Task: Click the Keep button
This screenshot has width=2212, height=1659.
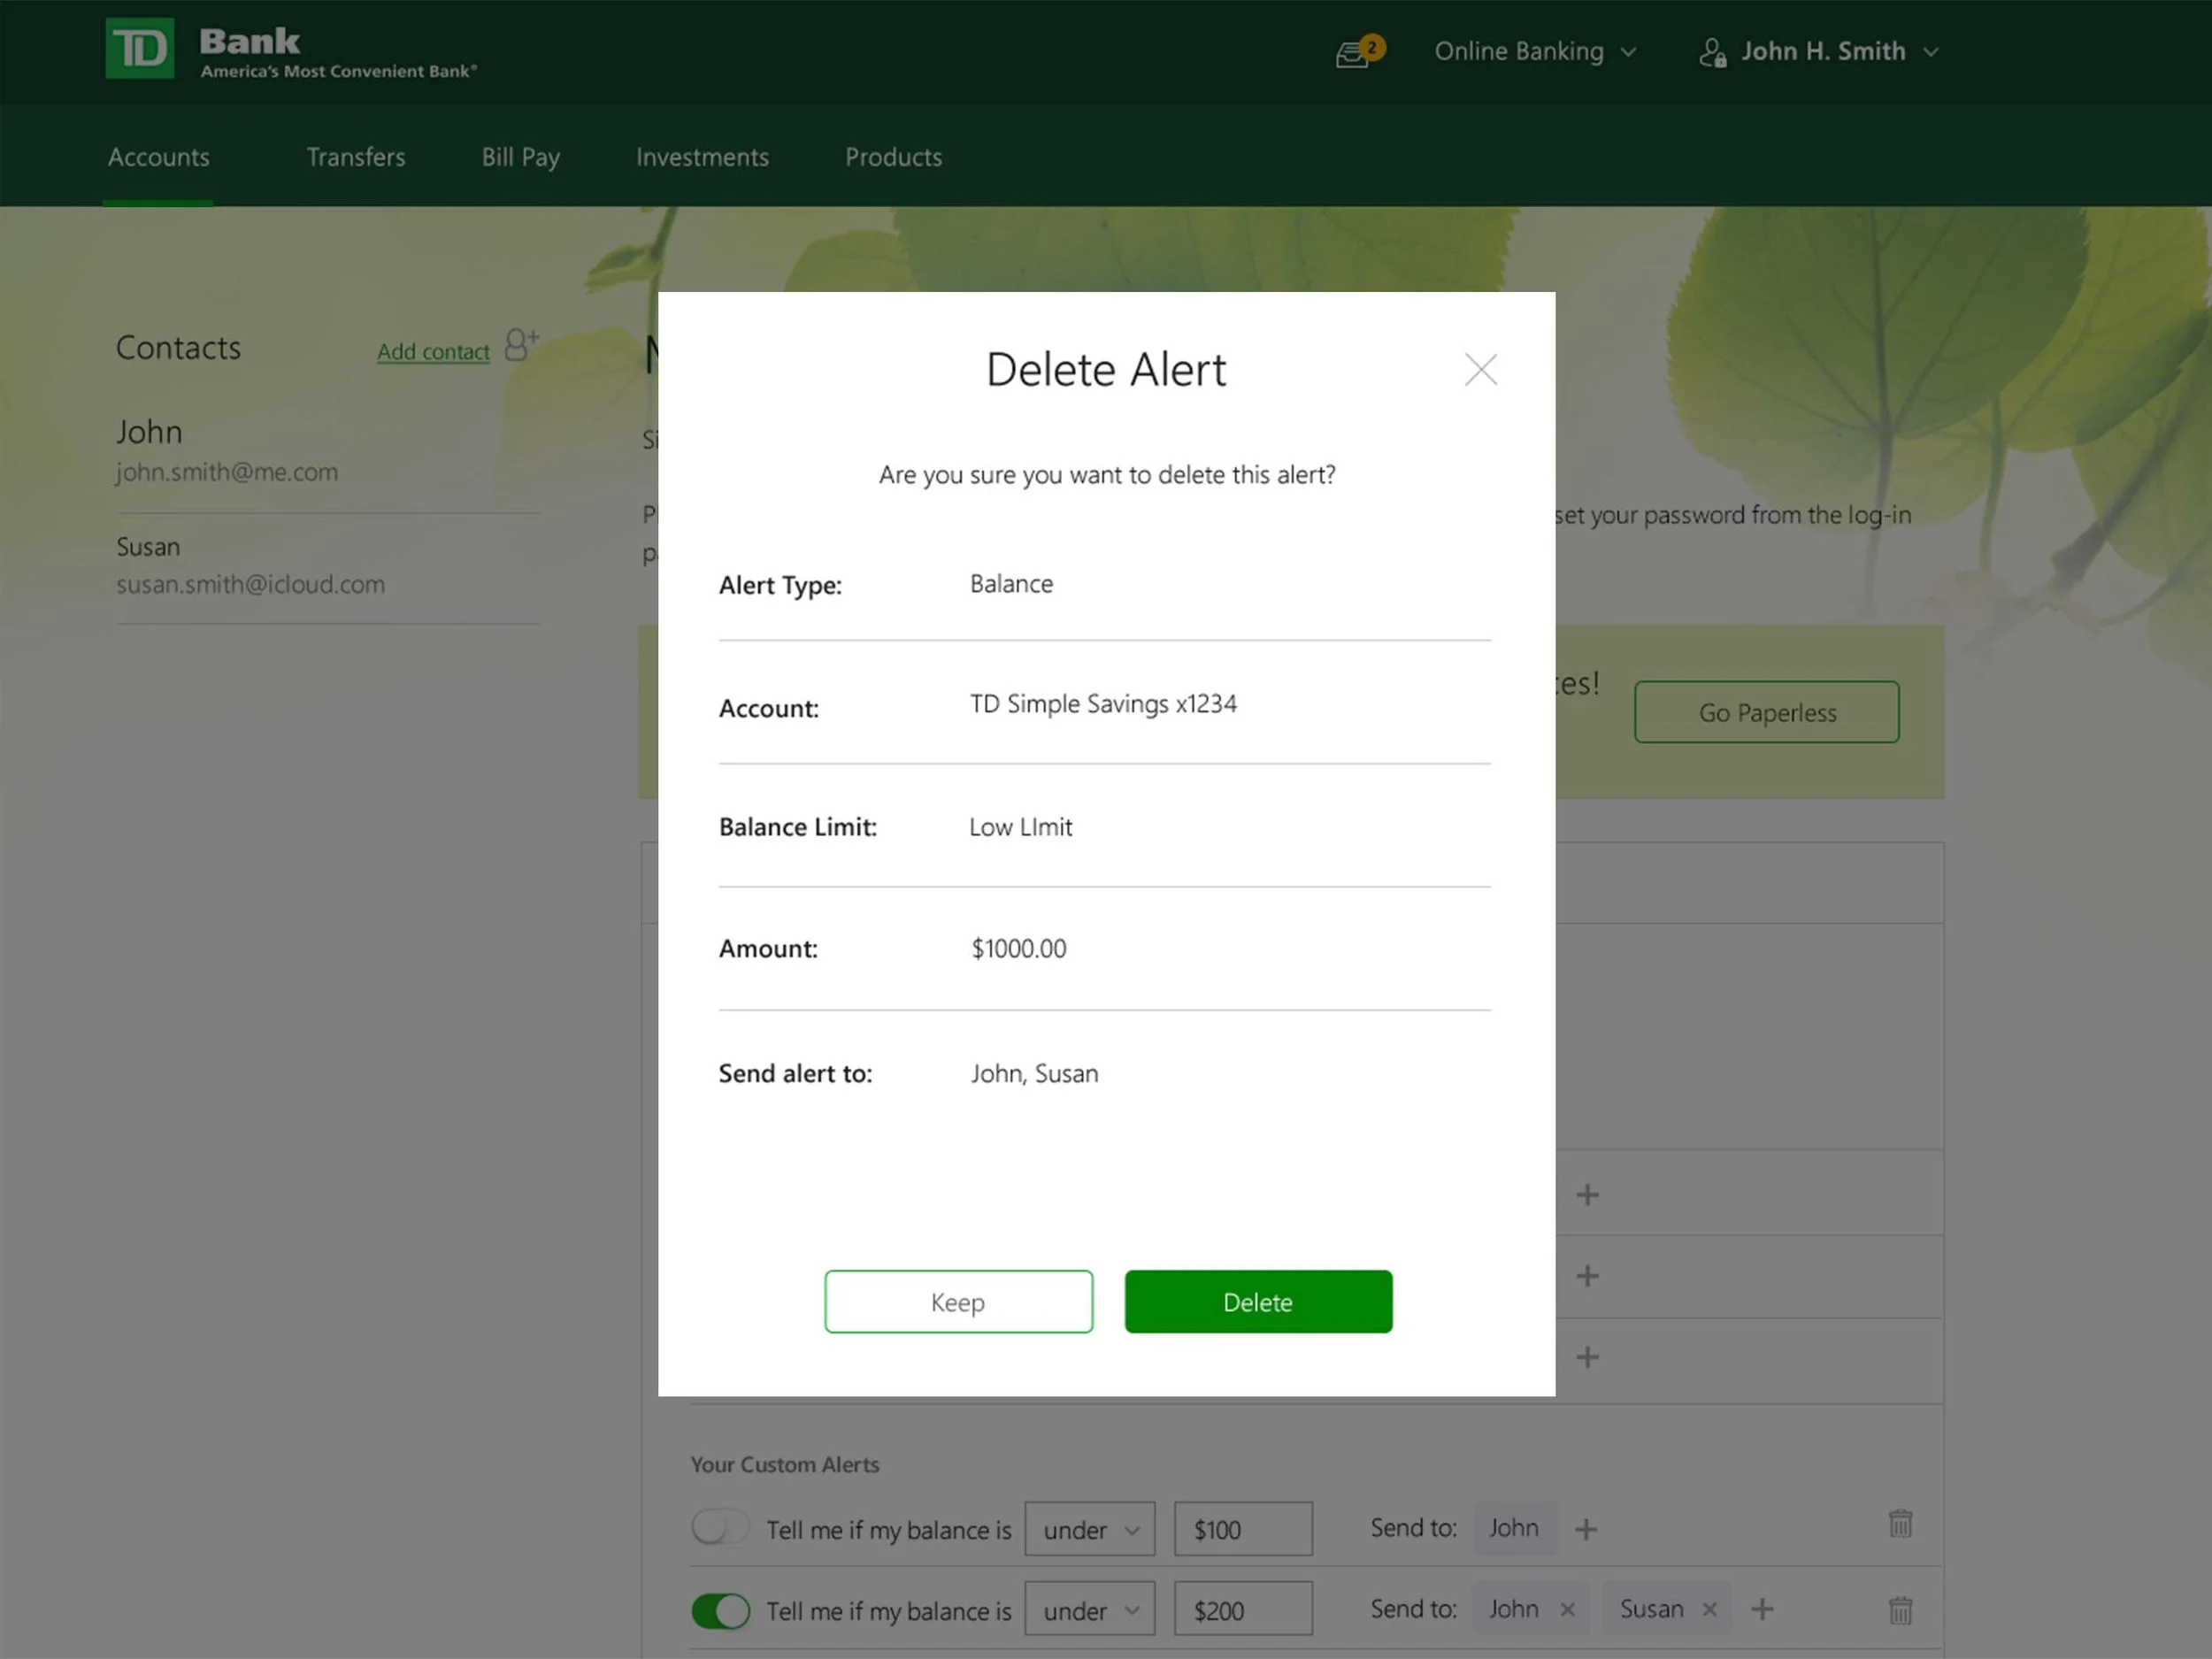Action: pyautogui.click(x=958, y=1302)
